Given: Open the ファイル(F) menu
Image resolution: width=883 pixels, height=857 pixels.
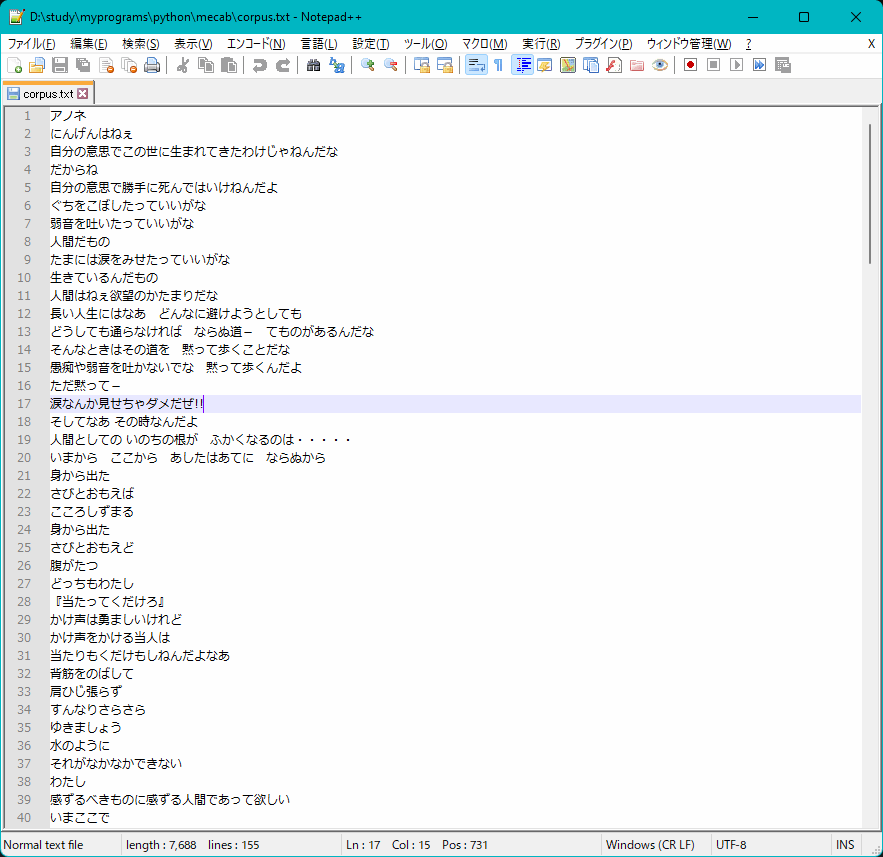Looking at the screenshot, I should (31, 44).
